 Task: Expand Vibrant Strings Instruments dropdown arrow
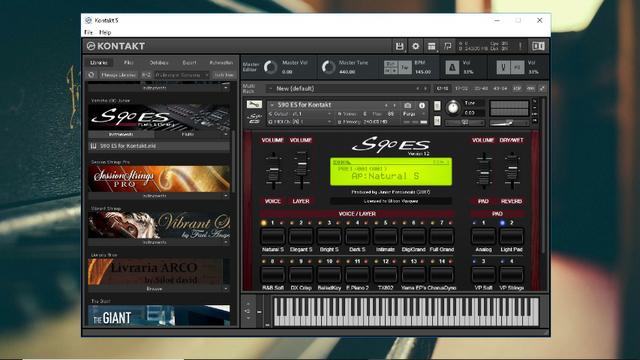pyautogui.click(x=226, y=242)
